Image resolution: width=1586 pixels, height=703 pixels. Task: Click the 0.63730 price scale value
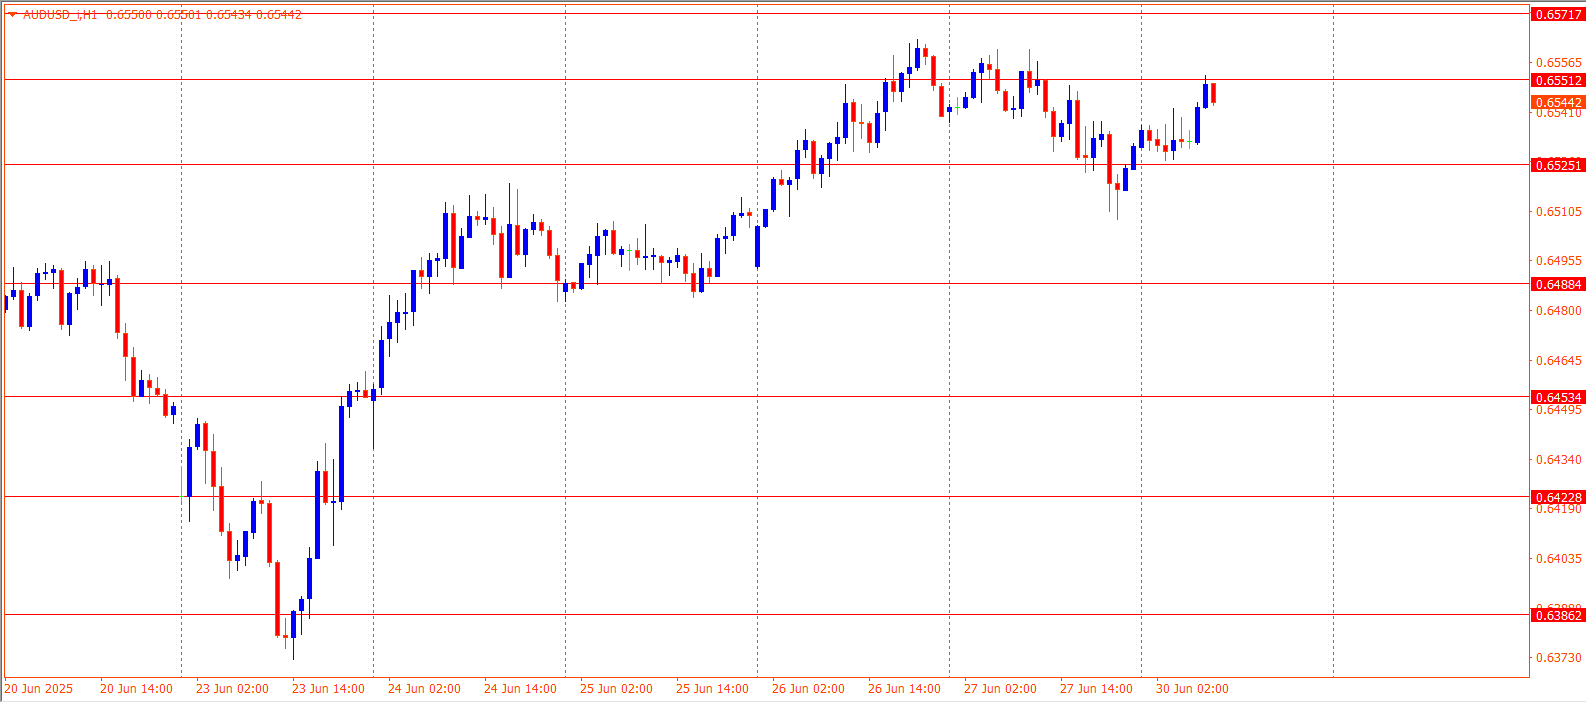[x=1558, y=657]
